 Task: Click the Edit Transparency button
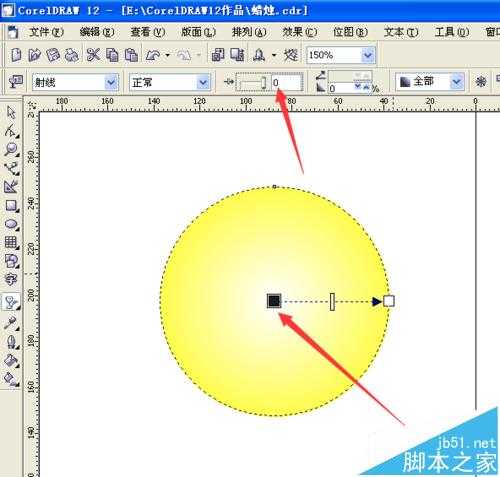tap(15, 82)
